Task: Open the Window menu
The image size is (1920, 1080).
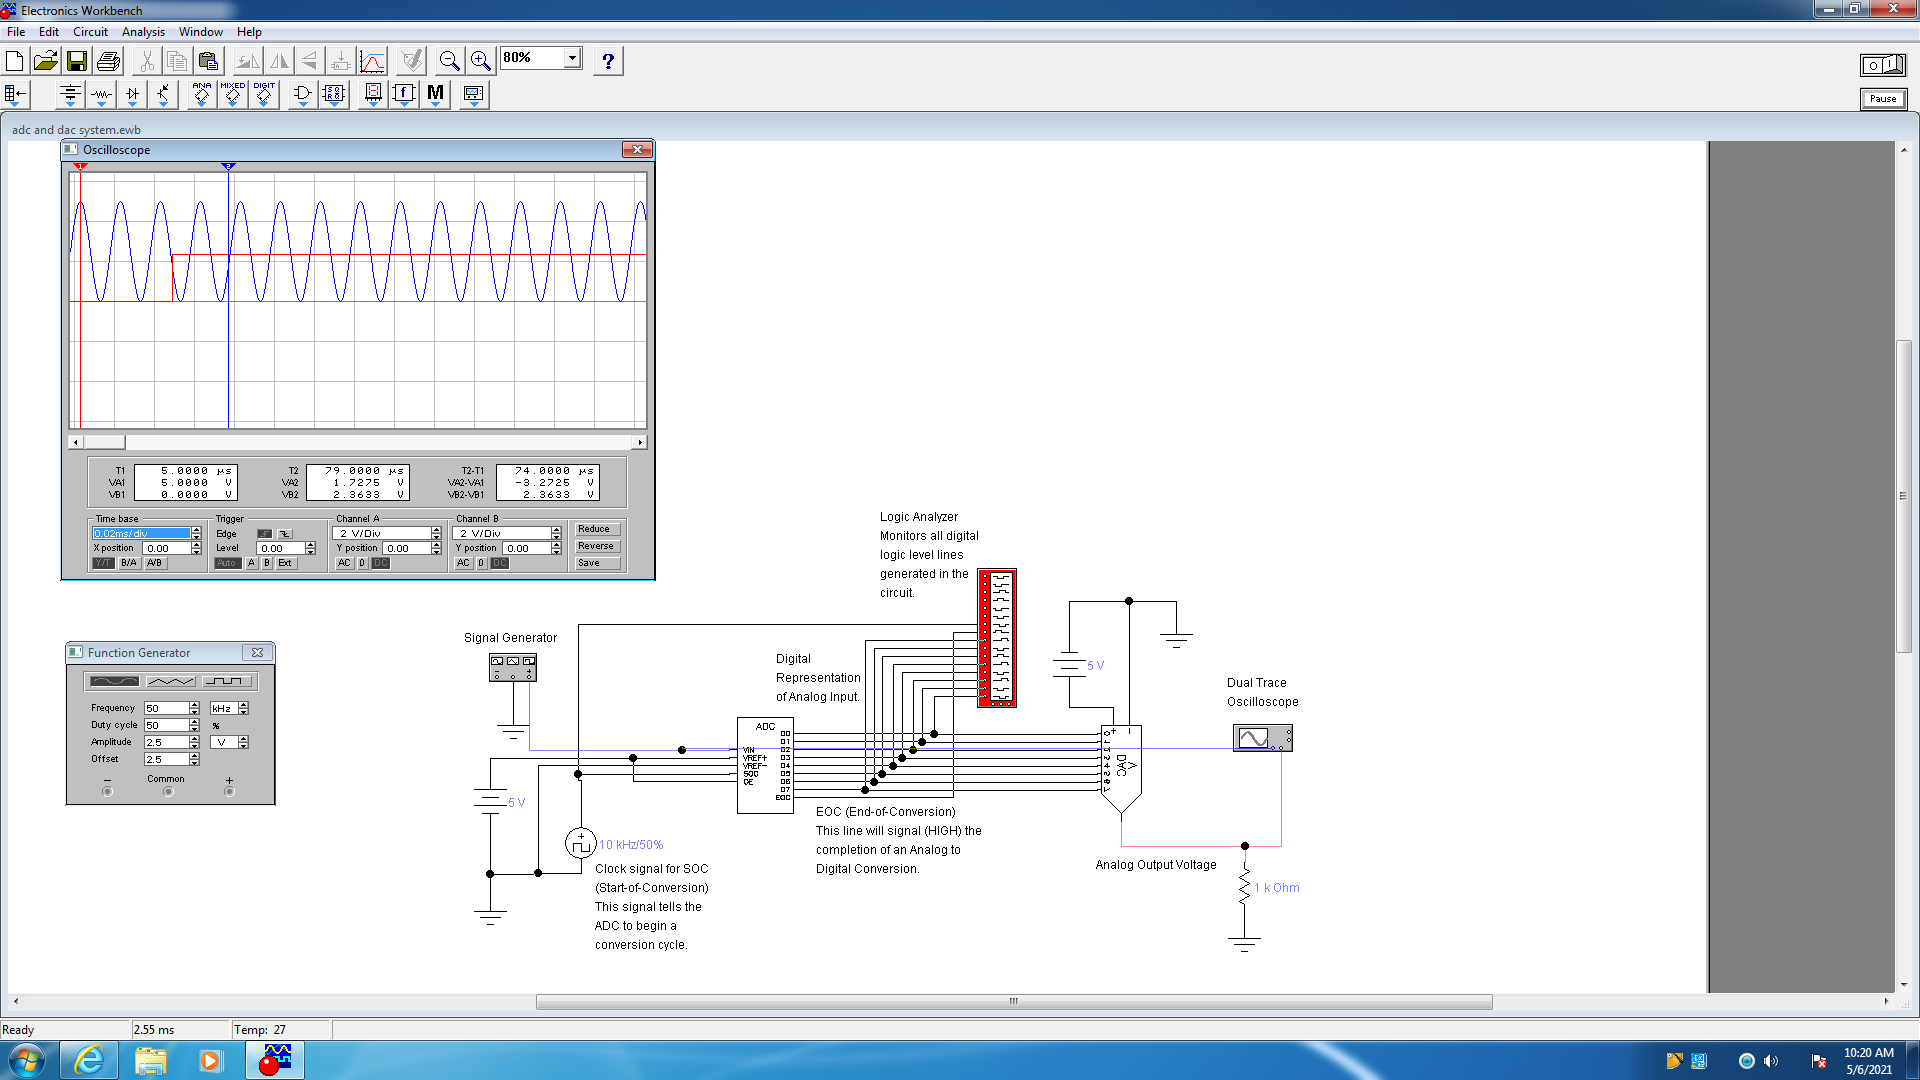Action: (x=201, y=32)
